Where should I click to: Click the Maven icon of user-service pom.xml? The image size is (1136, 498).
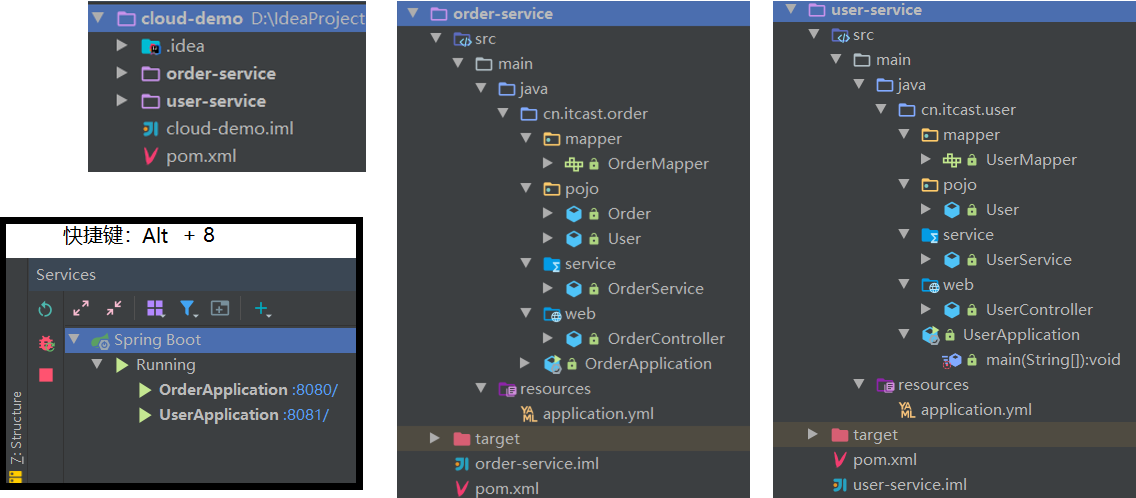pyautogui.click(x=840, y=460)
